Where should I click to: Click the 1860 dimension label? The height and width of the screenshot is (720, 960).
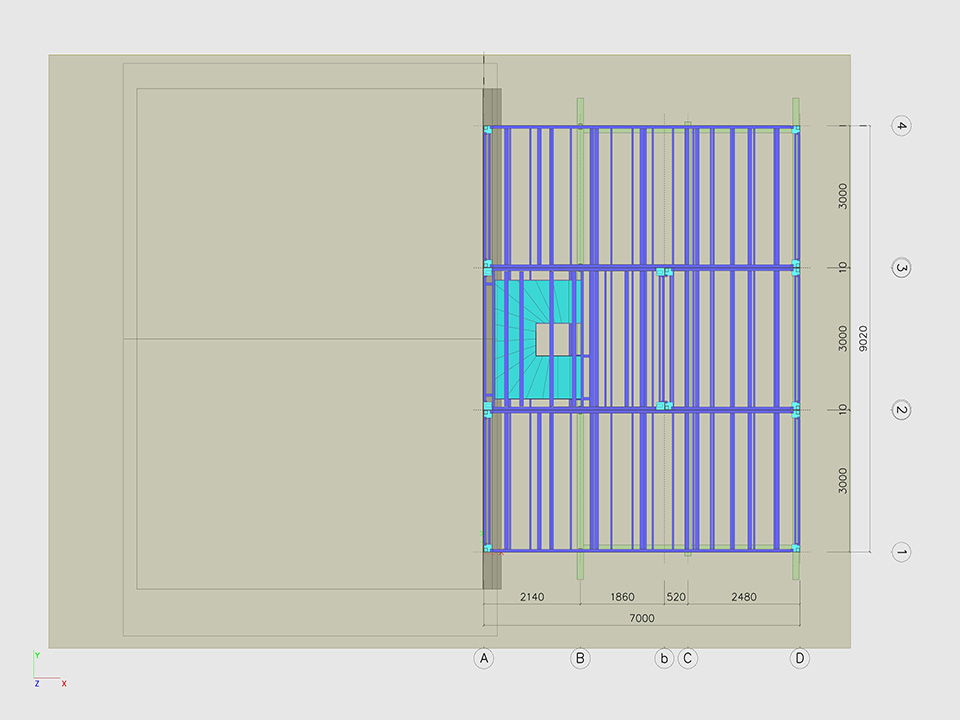pos(621,597)
